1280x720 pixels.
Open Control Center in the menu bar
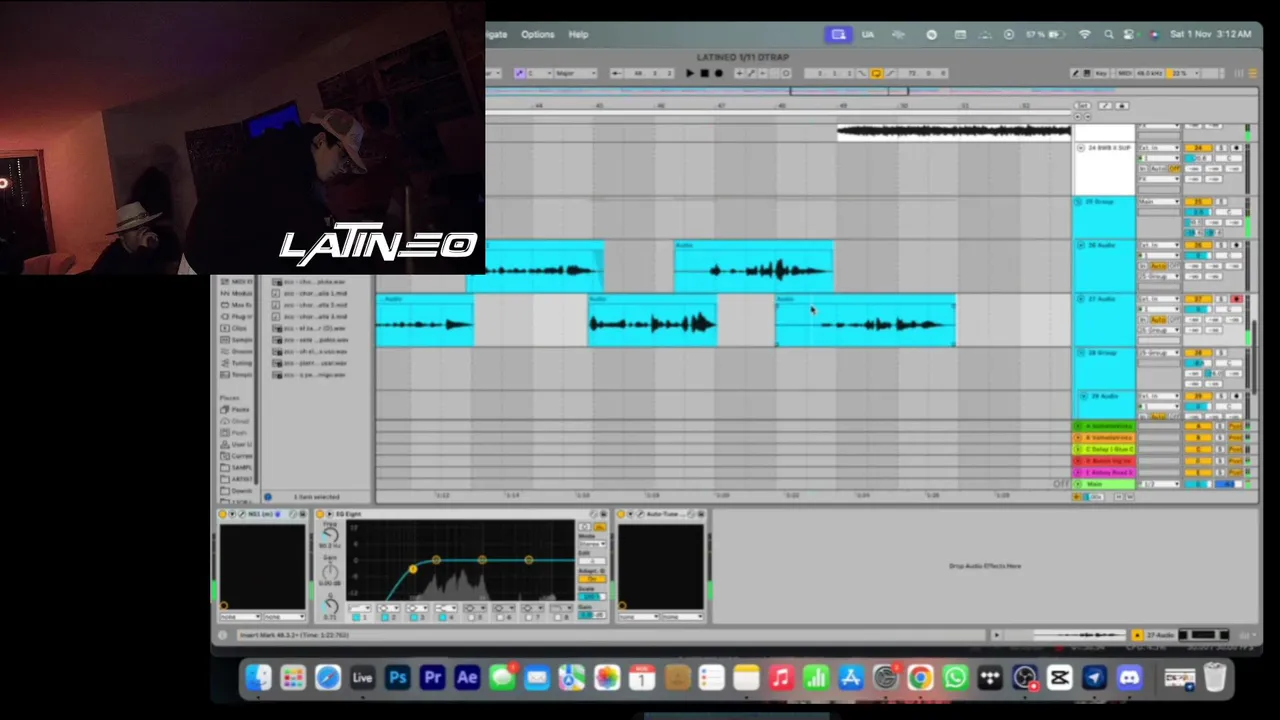click(1131, 34)
